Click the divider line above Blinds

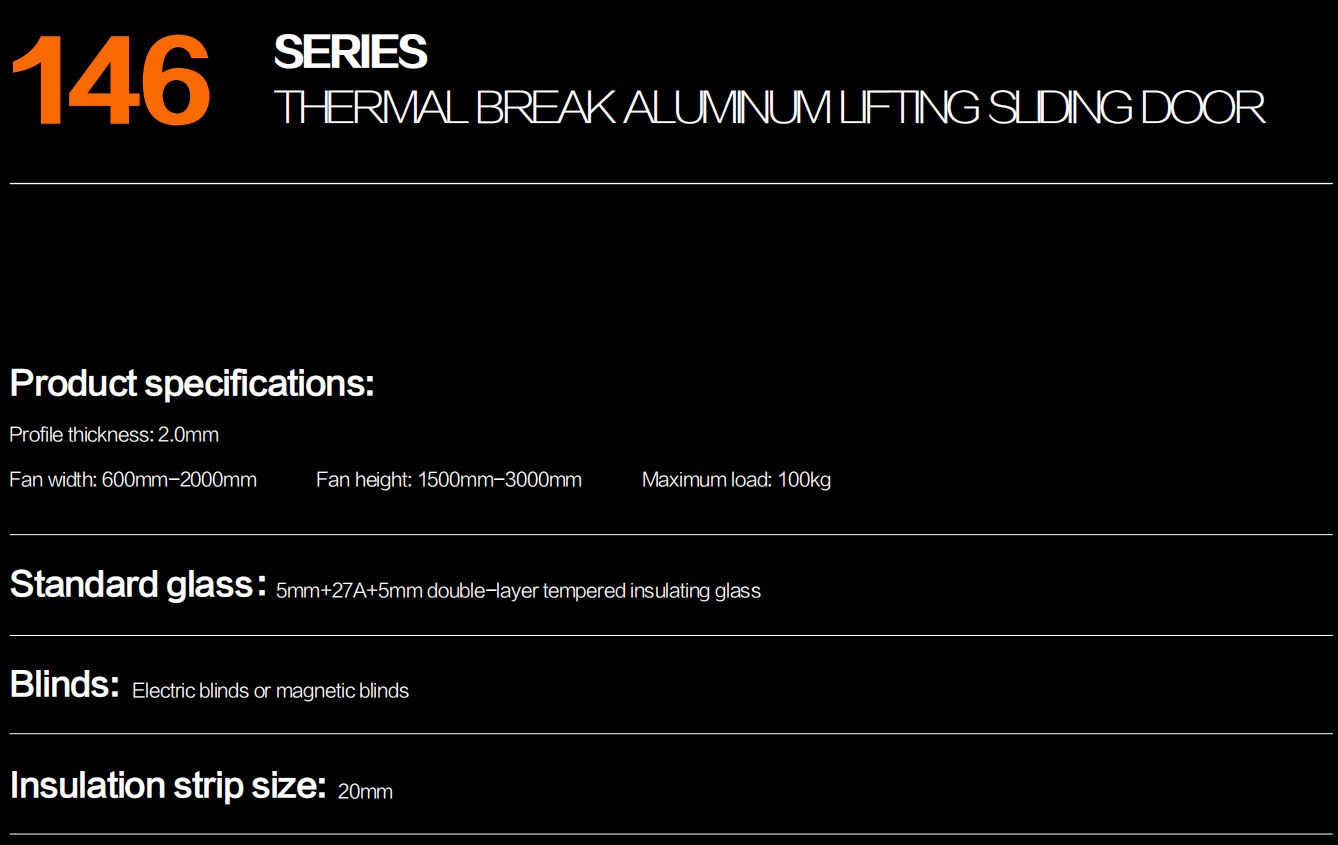pyautogui.click(x=671, y=635)
